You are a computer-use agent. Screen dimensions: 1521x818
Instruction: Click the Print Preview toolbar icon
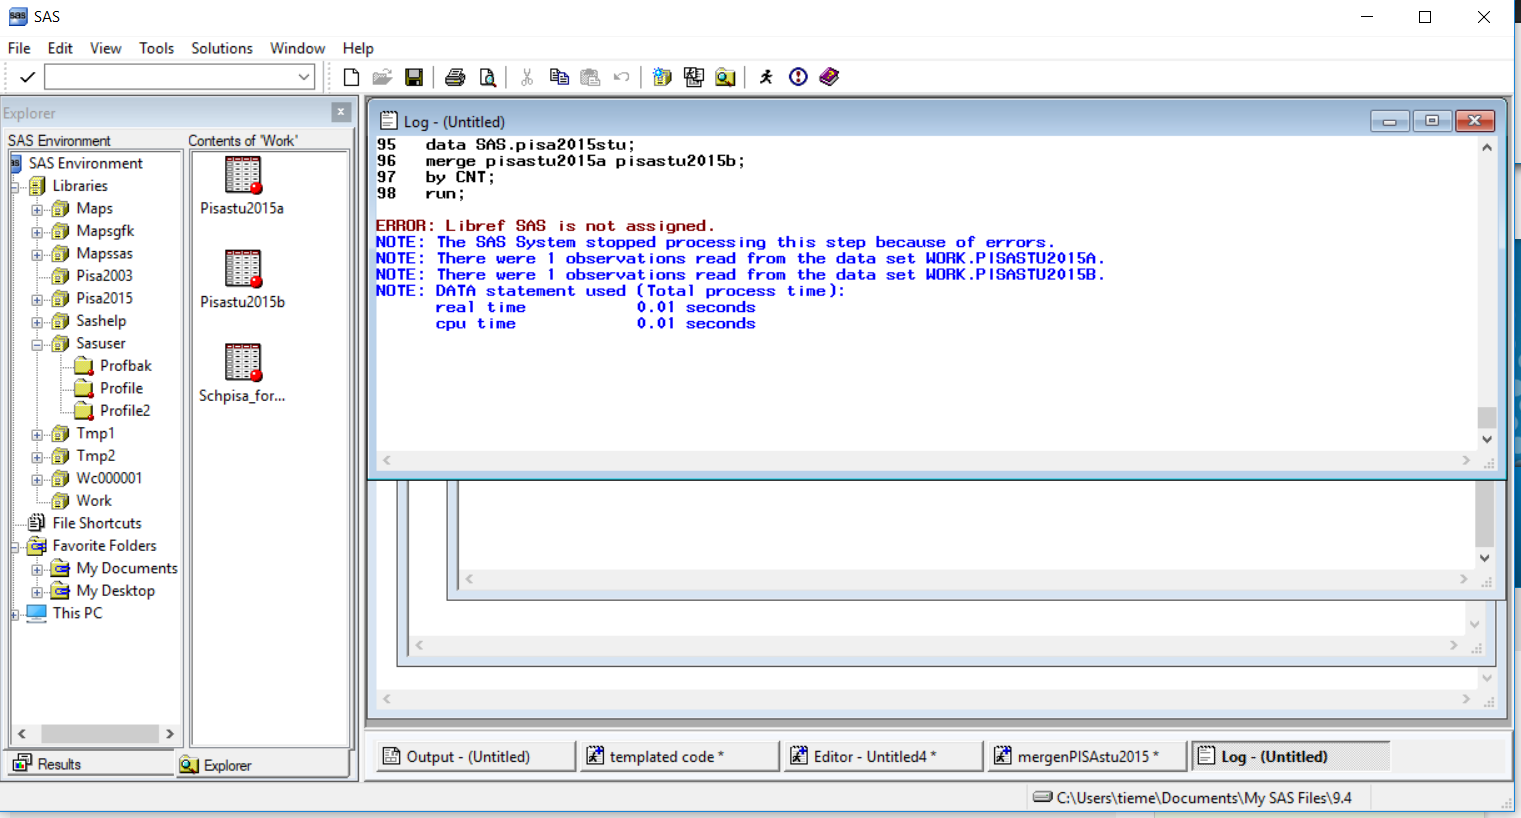[x=488, y=77]
